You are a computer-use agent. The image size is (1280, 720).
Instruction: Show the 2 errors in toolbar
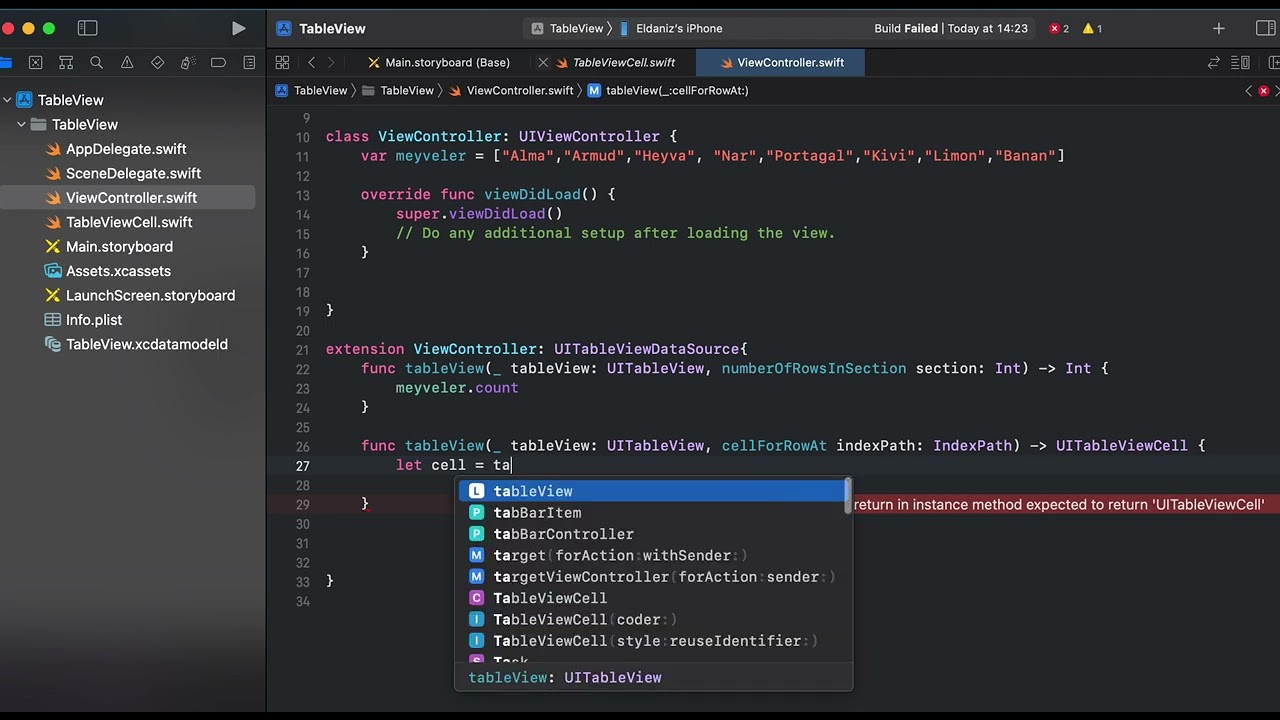[1059, 29]
